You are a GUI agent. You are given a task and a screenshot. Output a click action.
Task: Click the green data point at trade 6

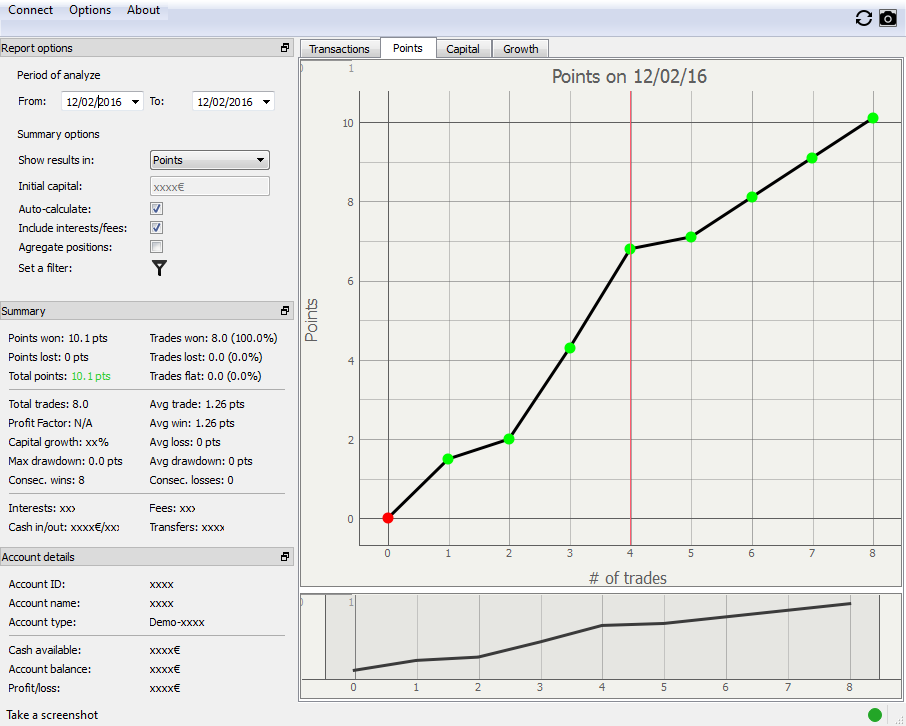(752, 197)
